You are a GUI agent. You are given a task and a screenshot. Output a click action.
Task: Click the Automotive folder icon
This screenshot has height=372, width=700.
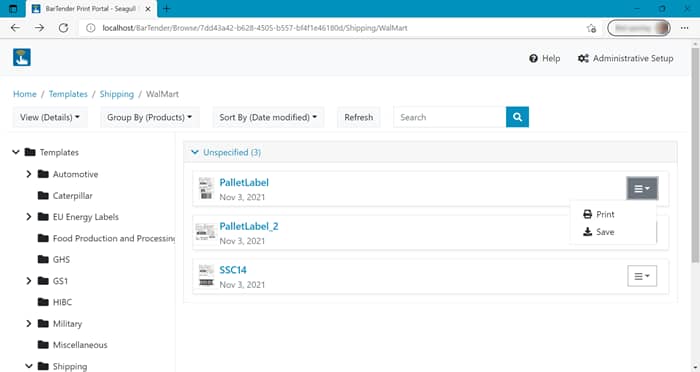(x=43, y=174)
